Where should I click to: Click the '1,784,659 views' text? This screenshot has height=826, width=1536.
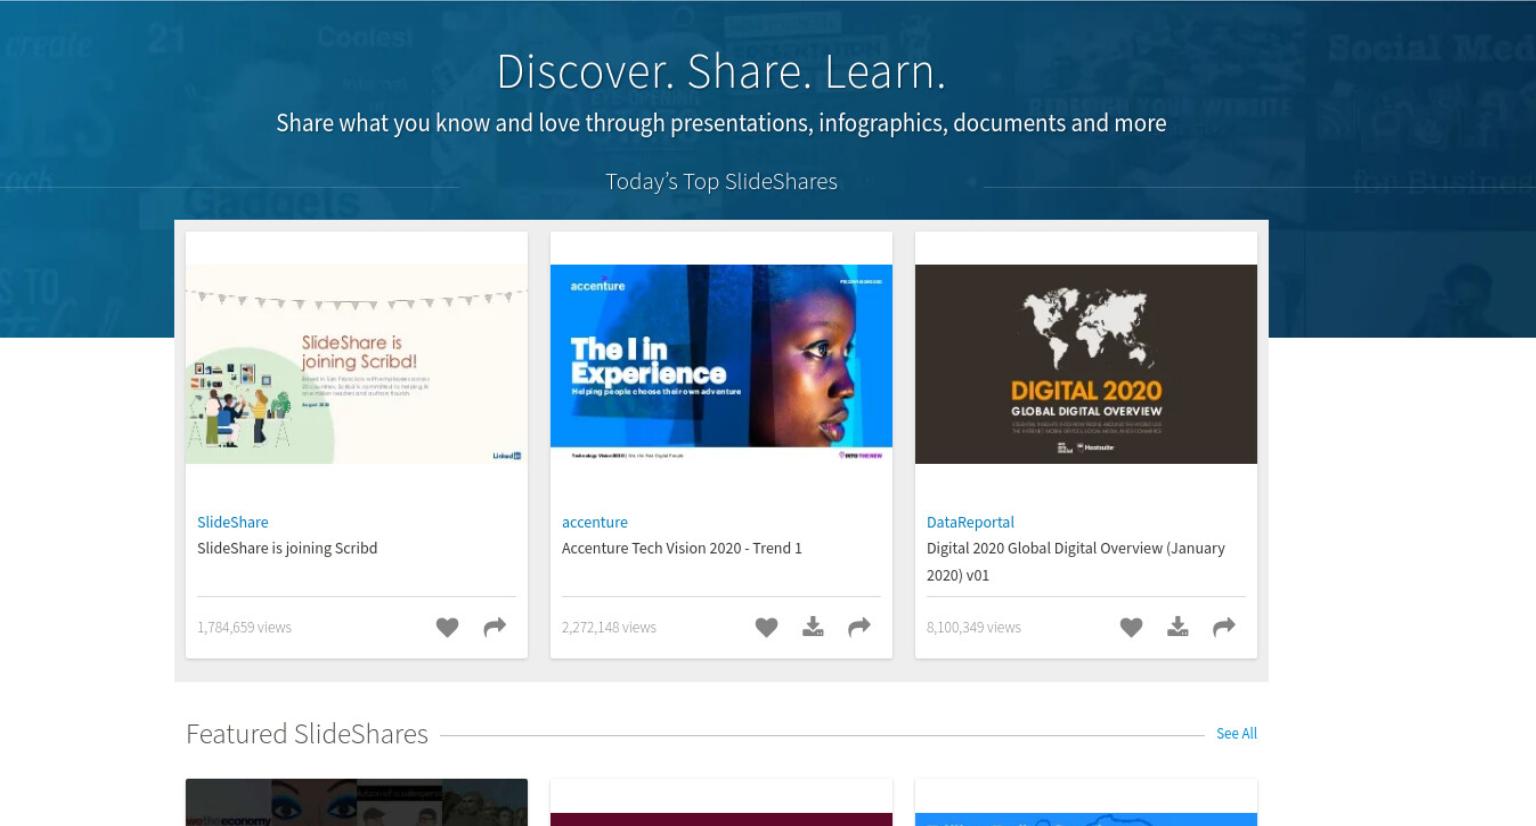click(244, 628)
